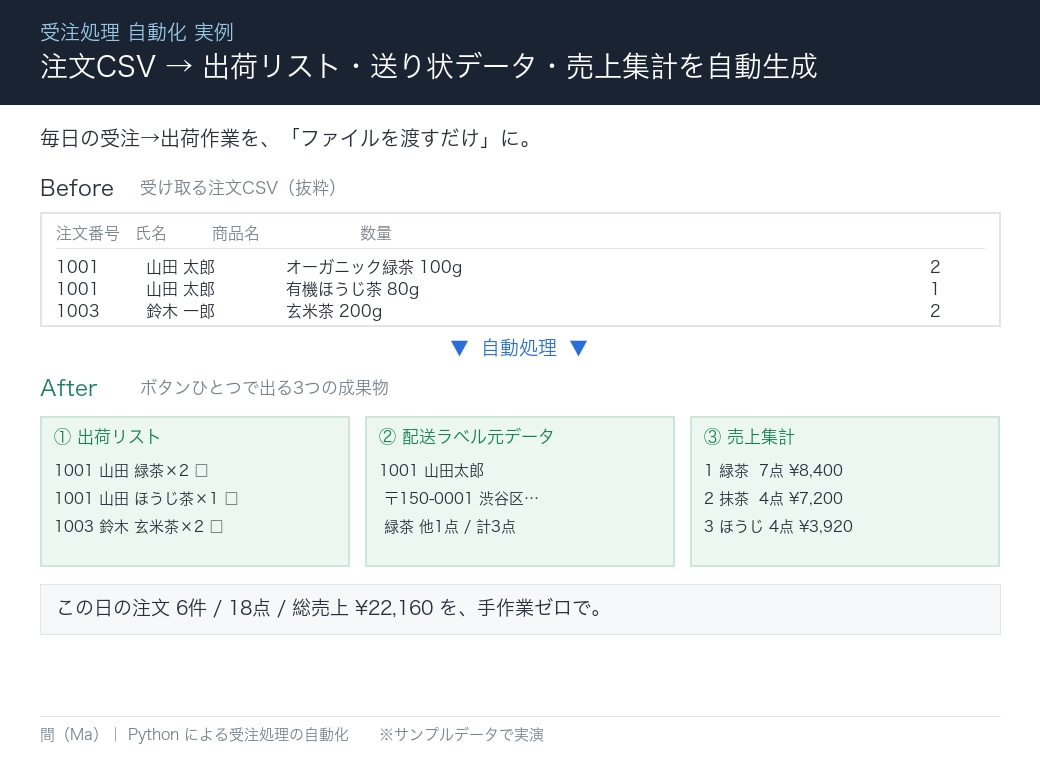Click the label line 1001 山田太郎
Viewport: 1040px width, 760px height.
[x=432, y=471]
